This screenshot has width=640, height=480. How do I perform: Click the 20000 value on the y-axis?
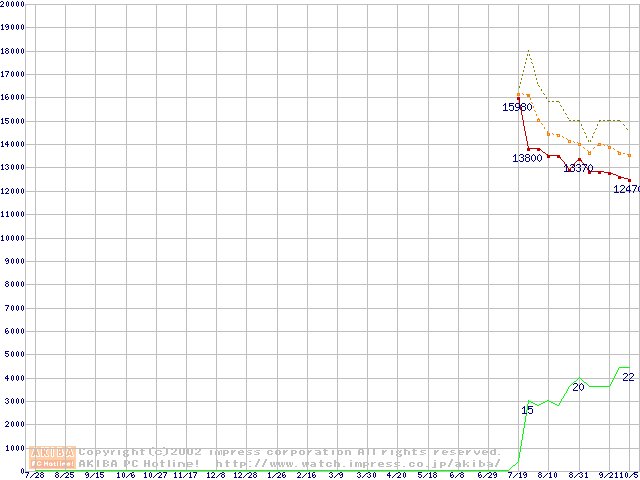(x=12, y=4)
